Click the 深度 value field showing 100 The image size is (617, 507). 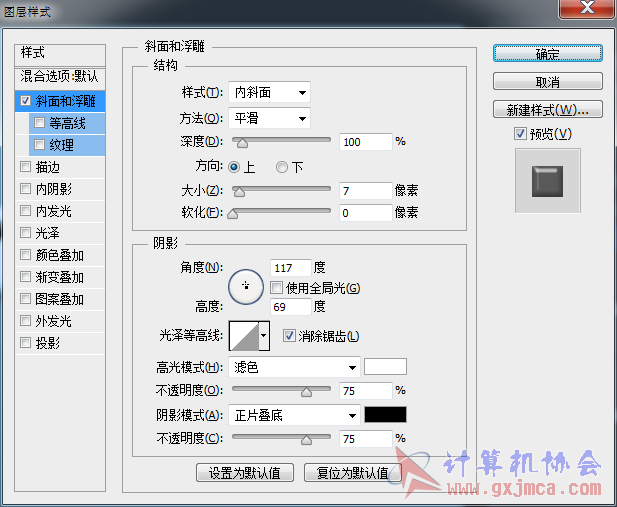click(366, 142)
